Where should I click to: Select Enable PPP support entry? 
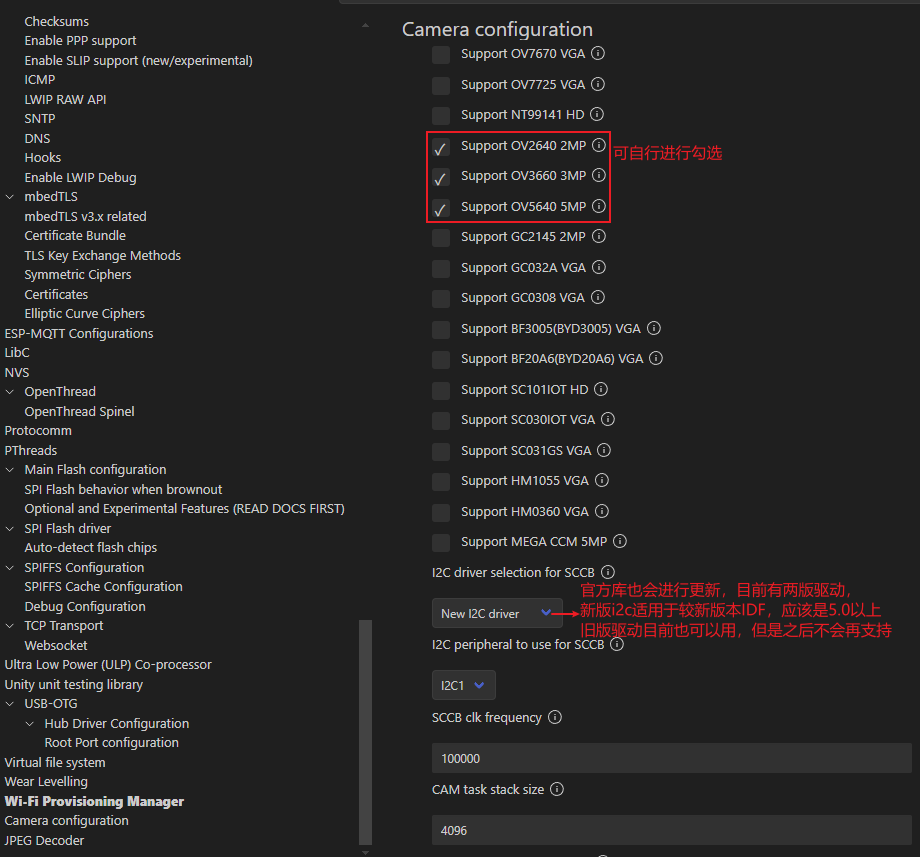pyautogui.click(x=80, y=40)
